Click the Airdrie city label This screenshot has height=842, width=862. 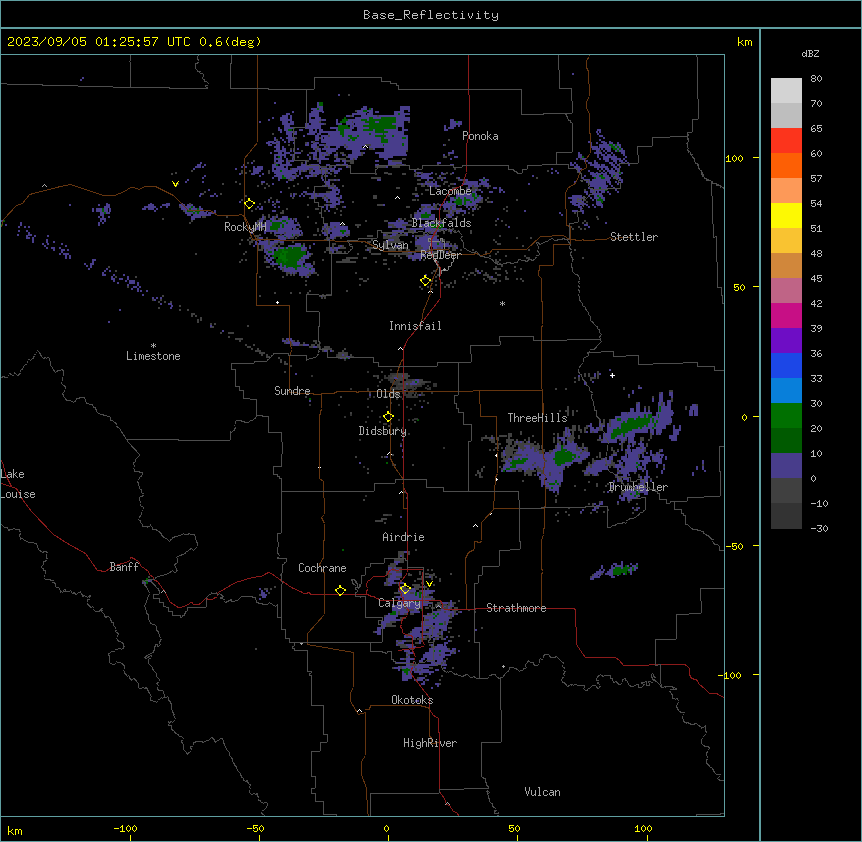tap(404, 537)
